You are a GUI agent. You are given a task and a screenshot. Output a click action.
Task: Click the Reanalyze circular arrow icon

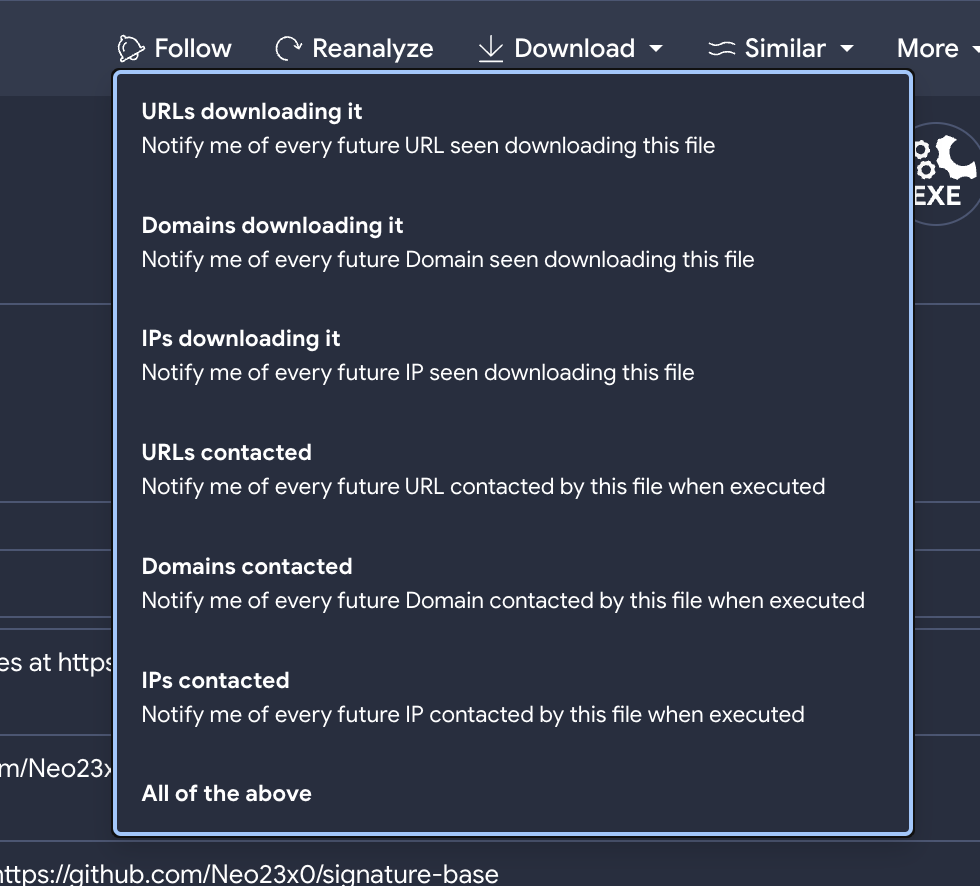(289, 48)
